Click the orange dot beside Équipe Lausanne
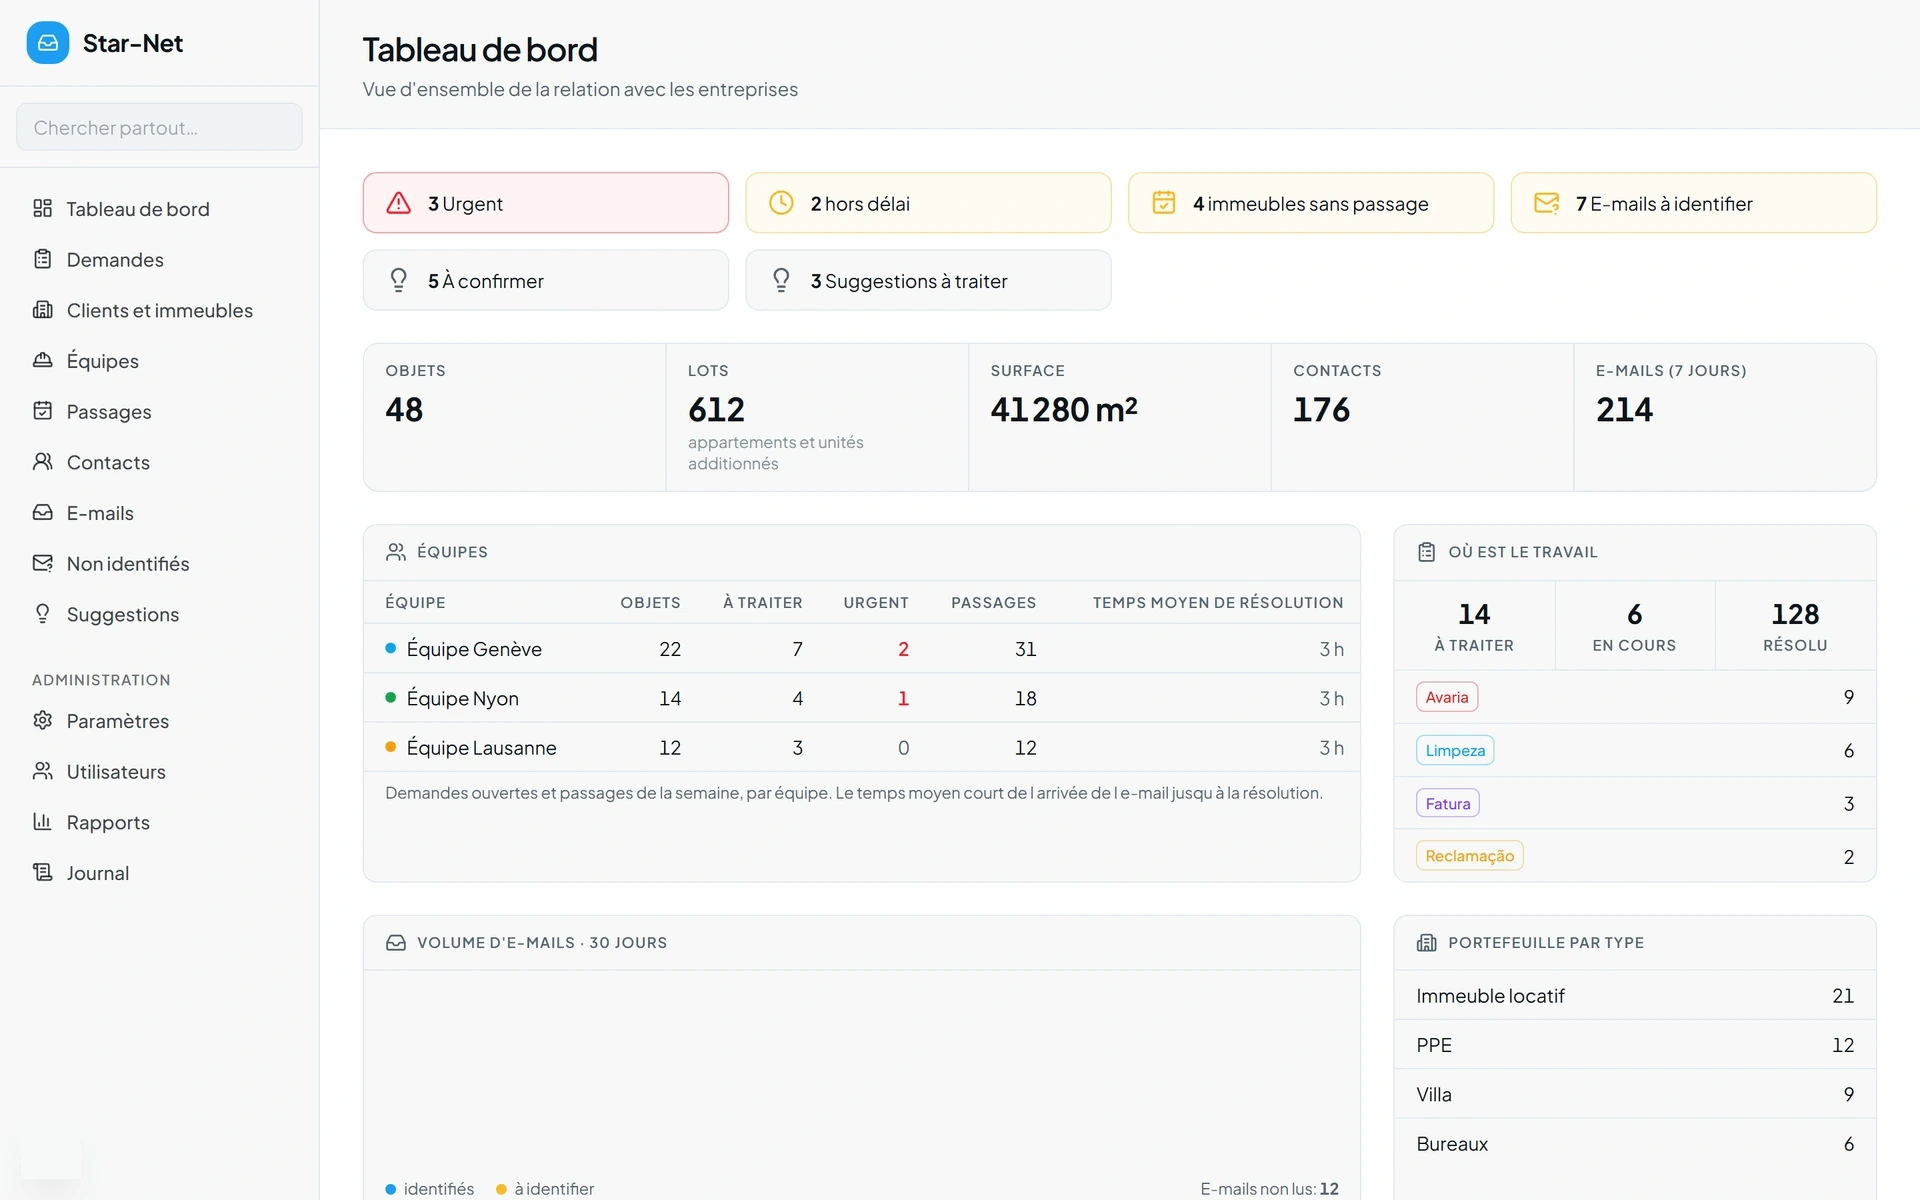The height and width of the screenshot is (1200, 1920). pyautogui.click(x=391, y=747)
